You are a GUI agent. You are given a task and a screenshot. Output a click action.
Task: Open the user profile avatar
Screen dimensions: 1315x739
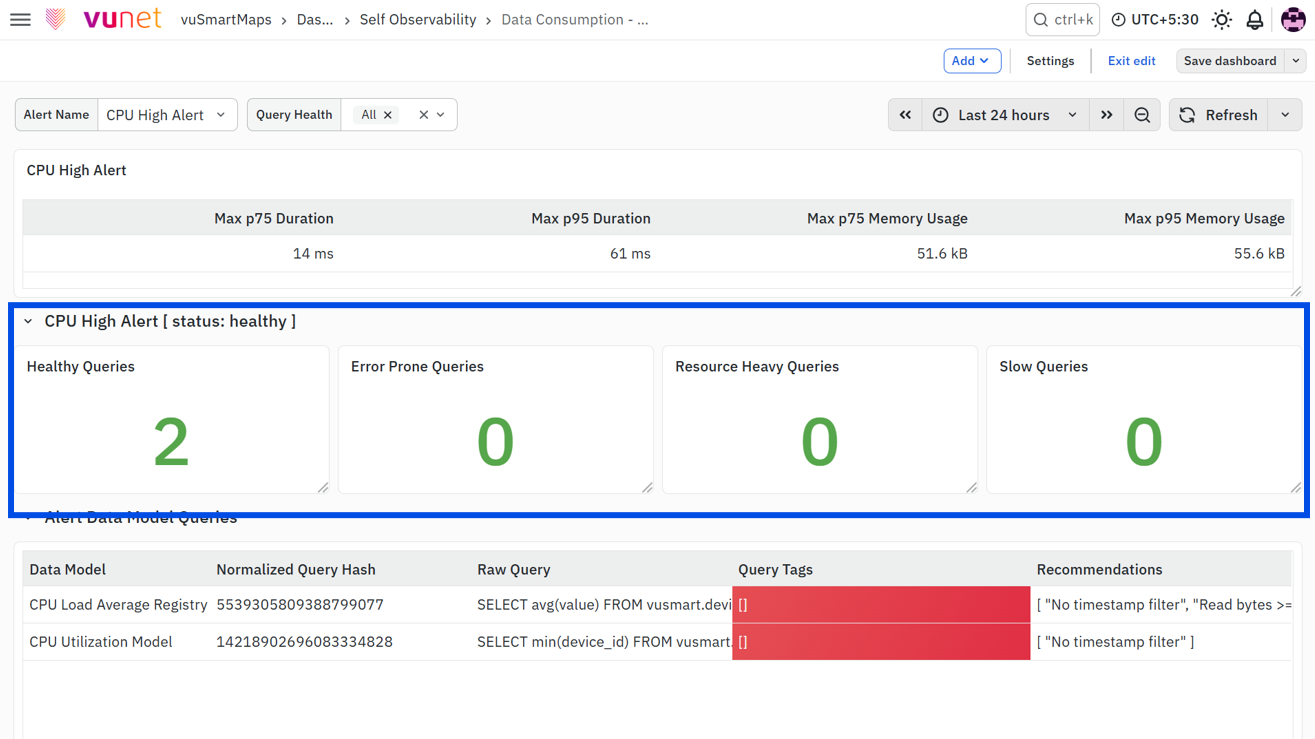pos(1293,20)
